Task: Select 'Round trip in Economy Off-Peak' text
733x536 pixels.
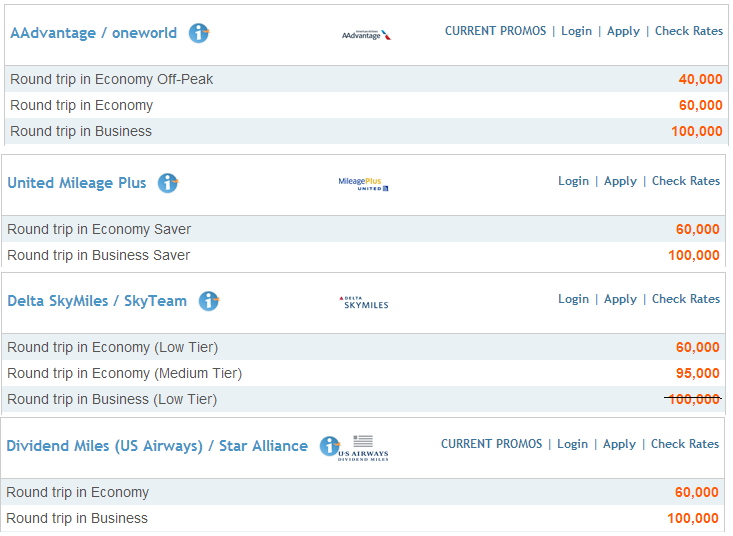Action: coord(112,79)
